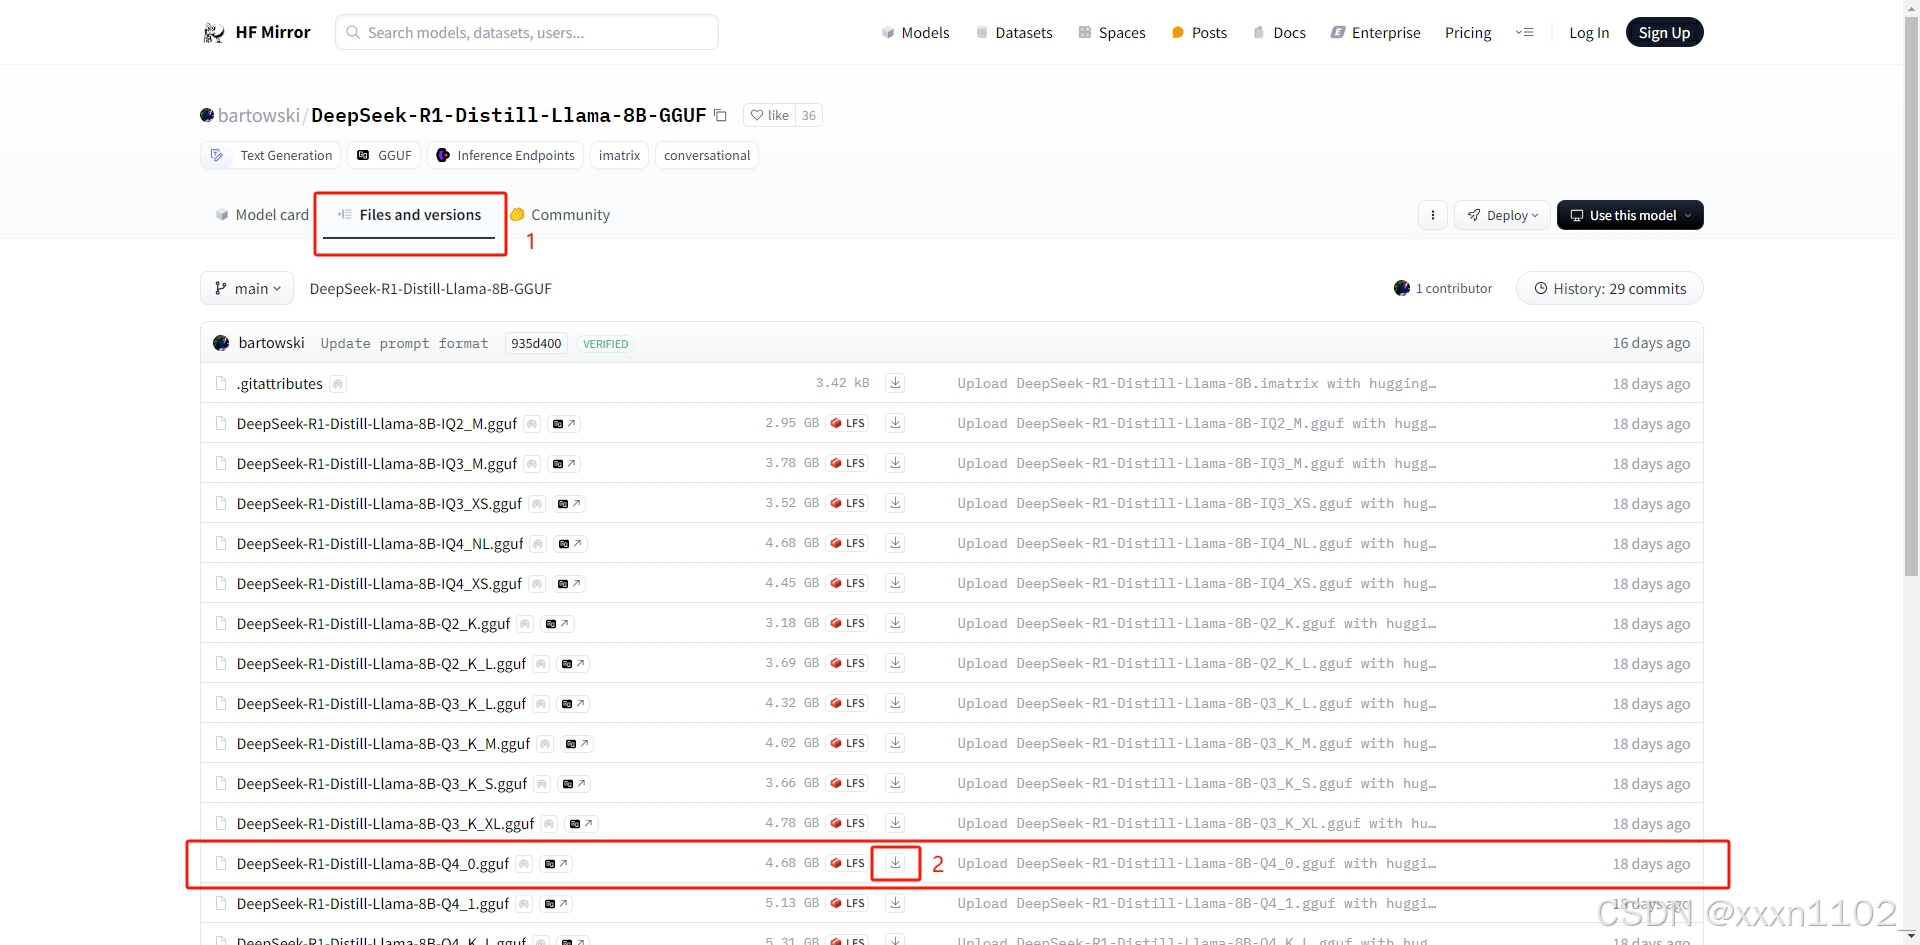Click the search models input field

tap(527, 32)
